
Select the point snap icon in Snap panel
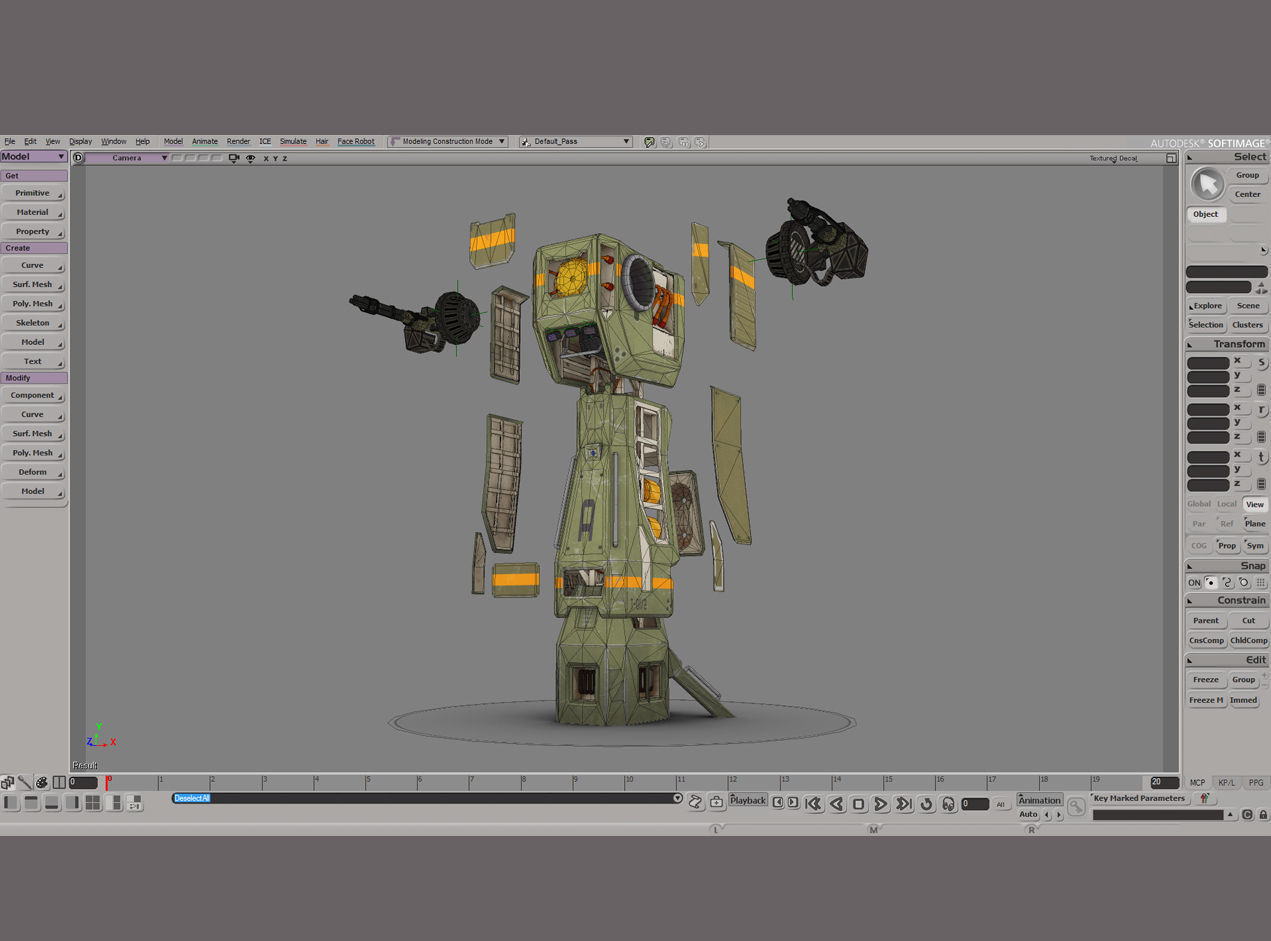[x=1211, y=582]
